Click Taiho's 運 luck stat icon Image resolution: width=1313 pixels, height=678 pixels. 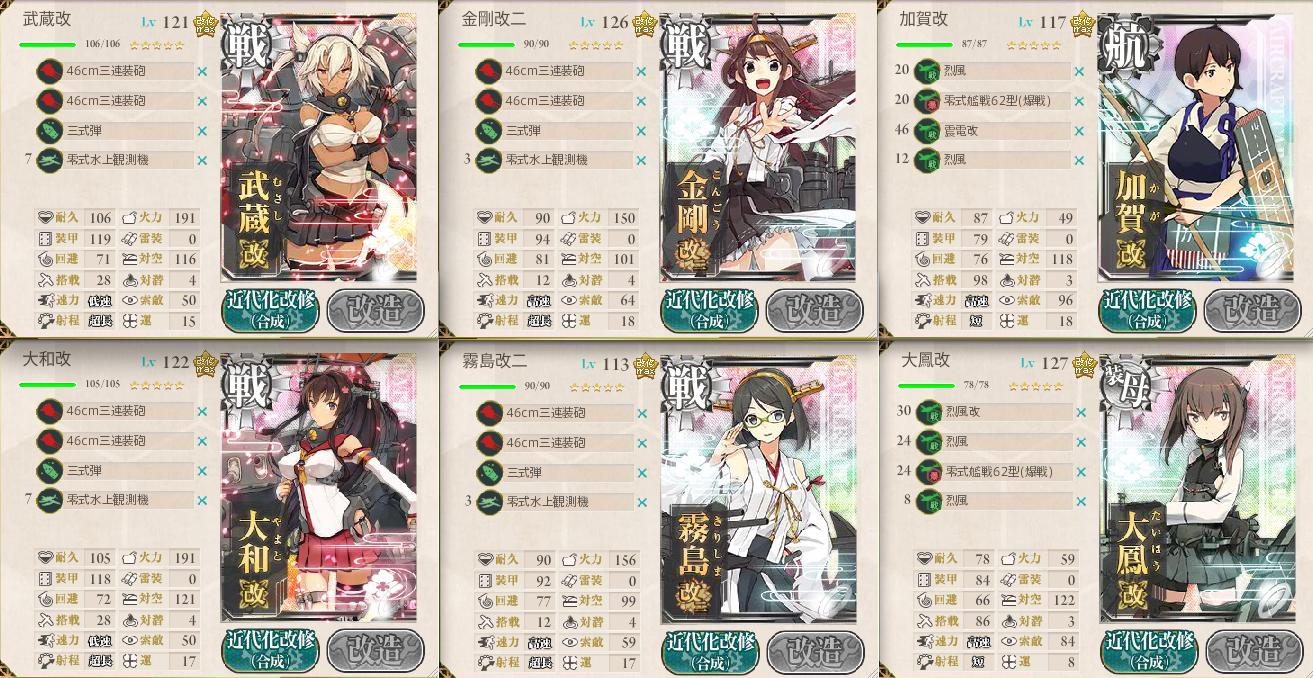[x=1009, y=661]
